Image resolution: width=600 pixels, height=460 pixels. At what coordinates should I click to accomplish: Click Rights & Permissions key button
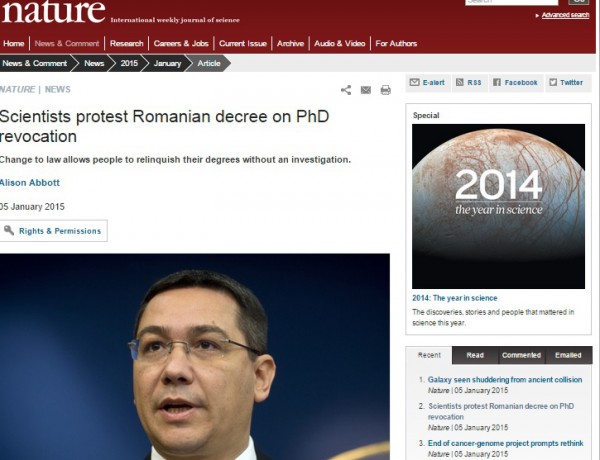[54, 231]
